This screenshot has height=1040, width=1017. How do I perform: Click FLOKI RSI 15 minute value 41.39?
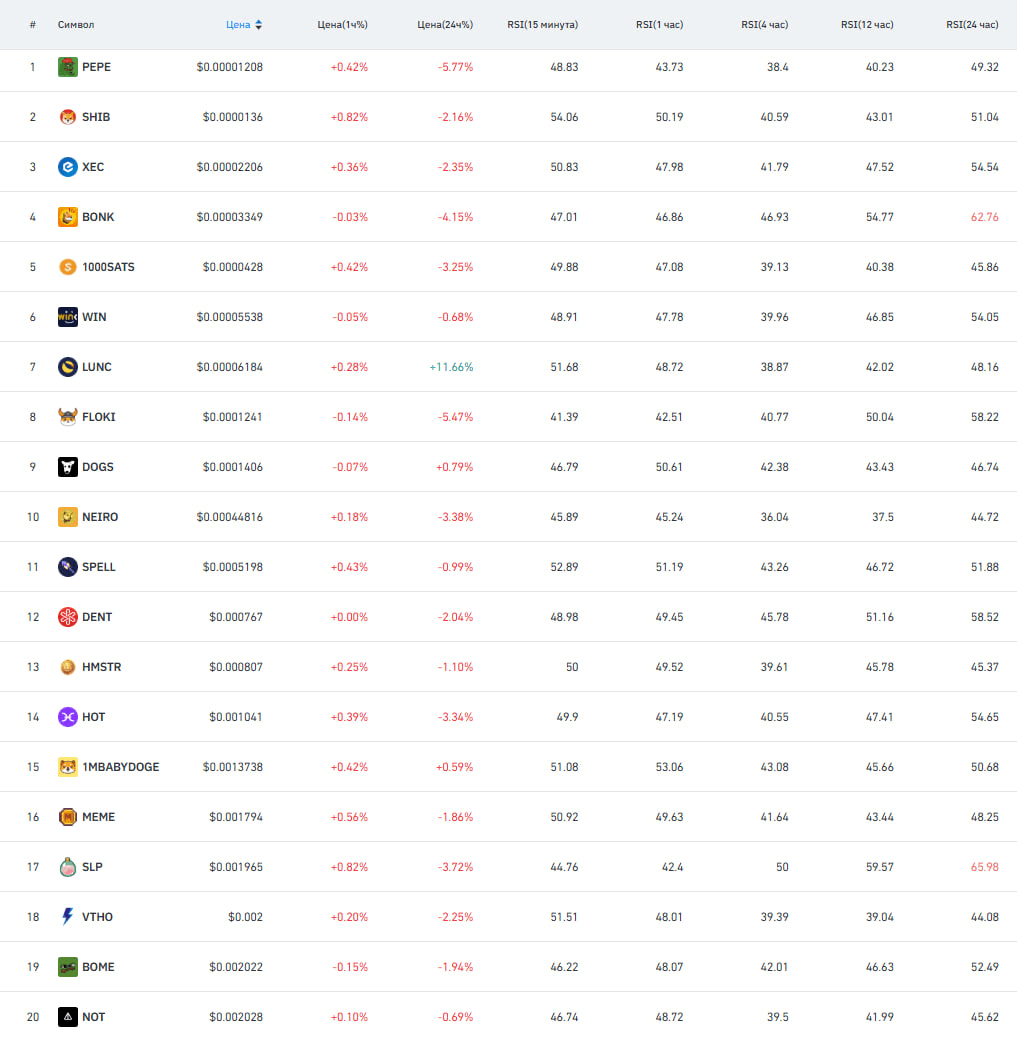coord(564,417)
